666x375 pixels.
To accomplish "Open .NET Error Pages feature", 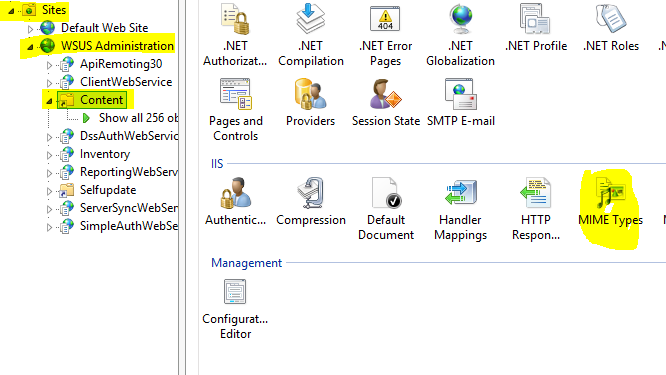I will coord(385,36).
